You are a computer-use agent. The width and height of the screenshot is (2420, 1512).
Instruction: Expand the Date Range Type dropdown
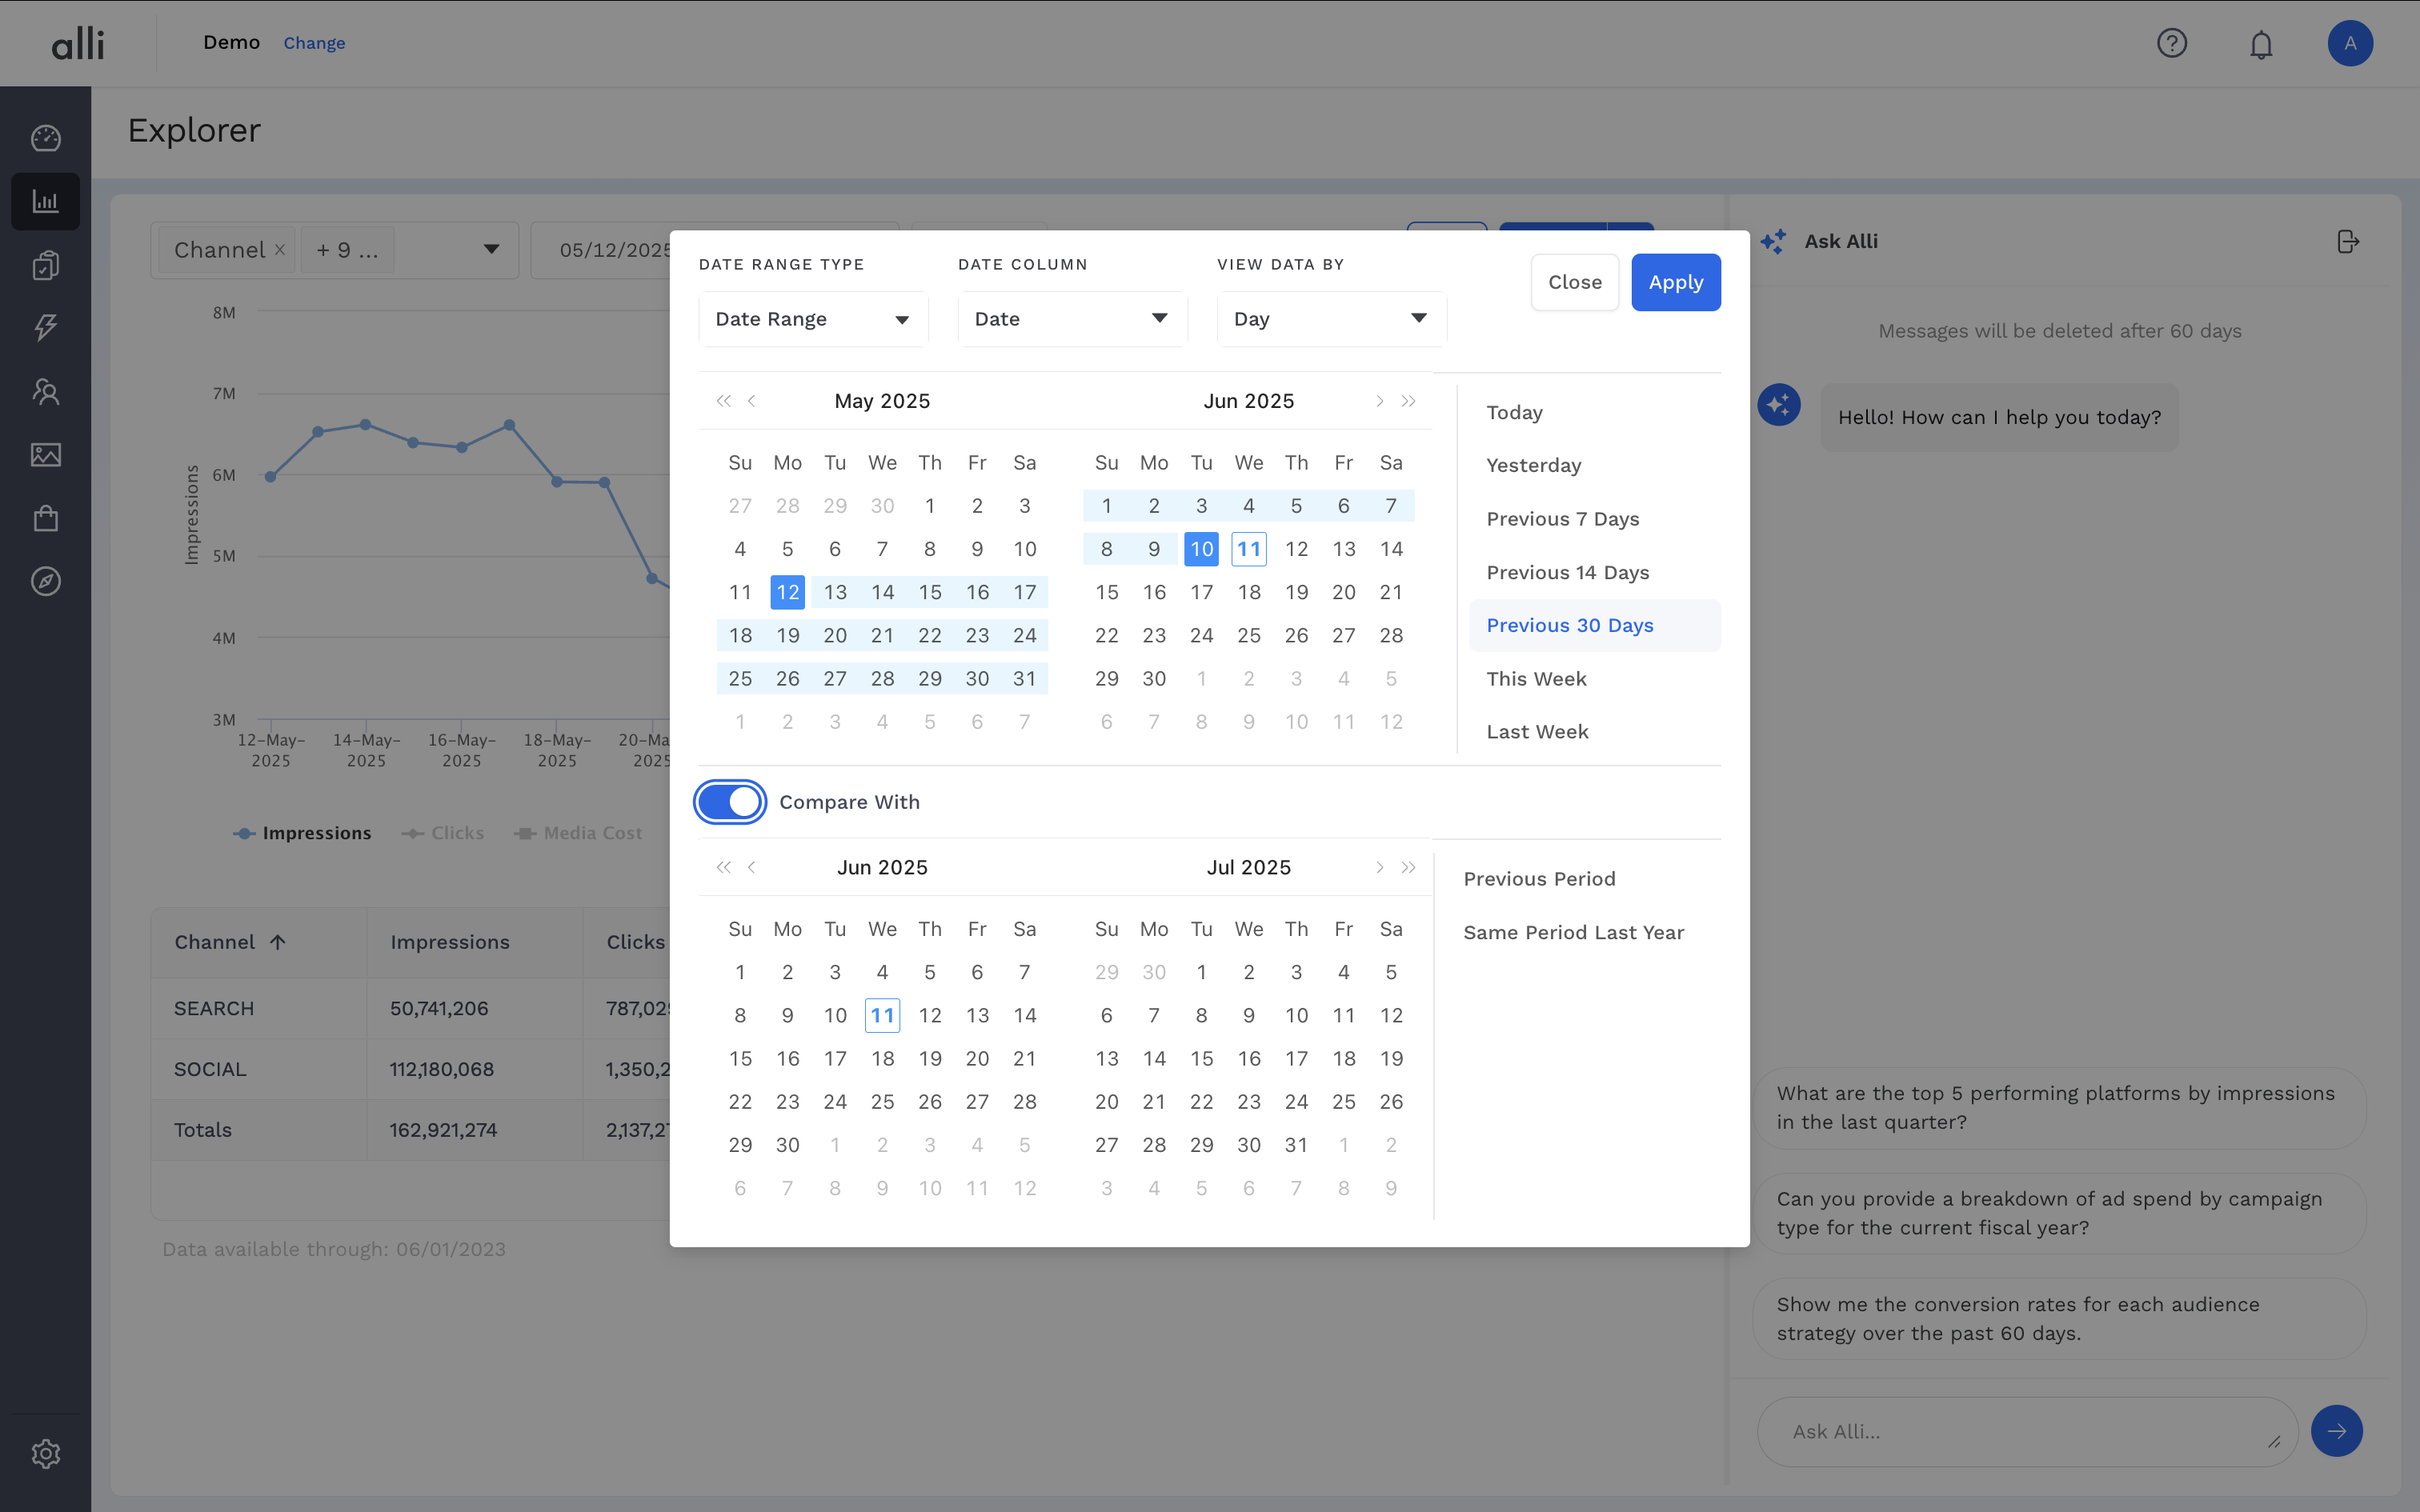[812, 319]
